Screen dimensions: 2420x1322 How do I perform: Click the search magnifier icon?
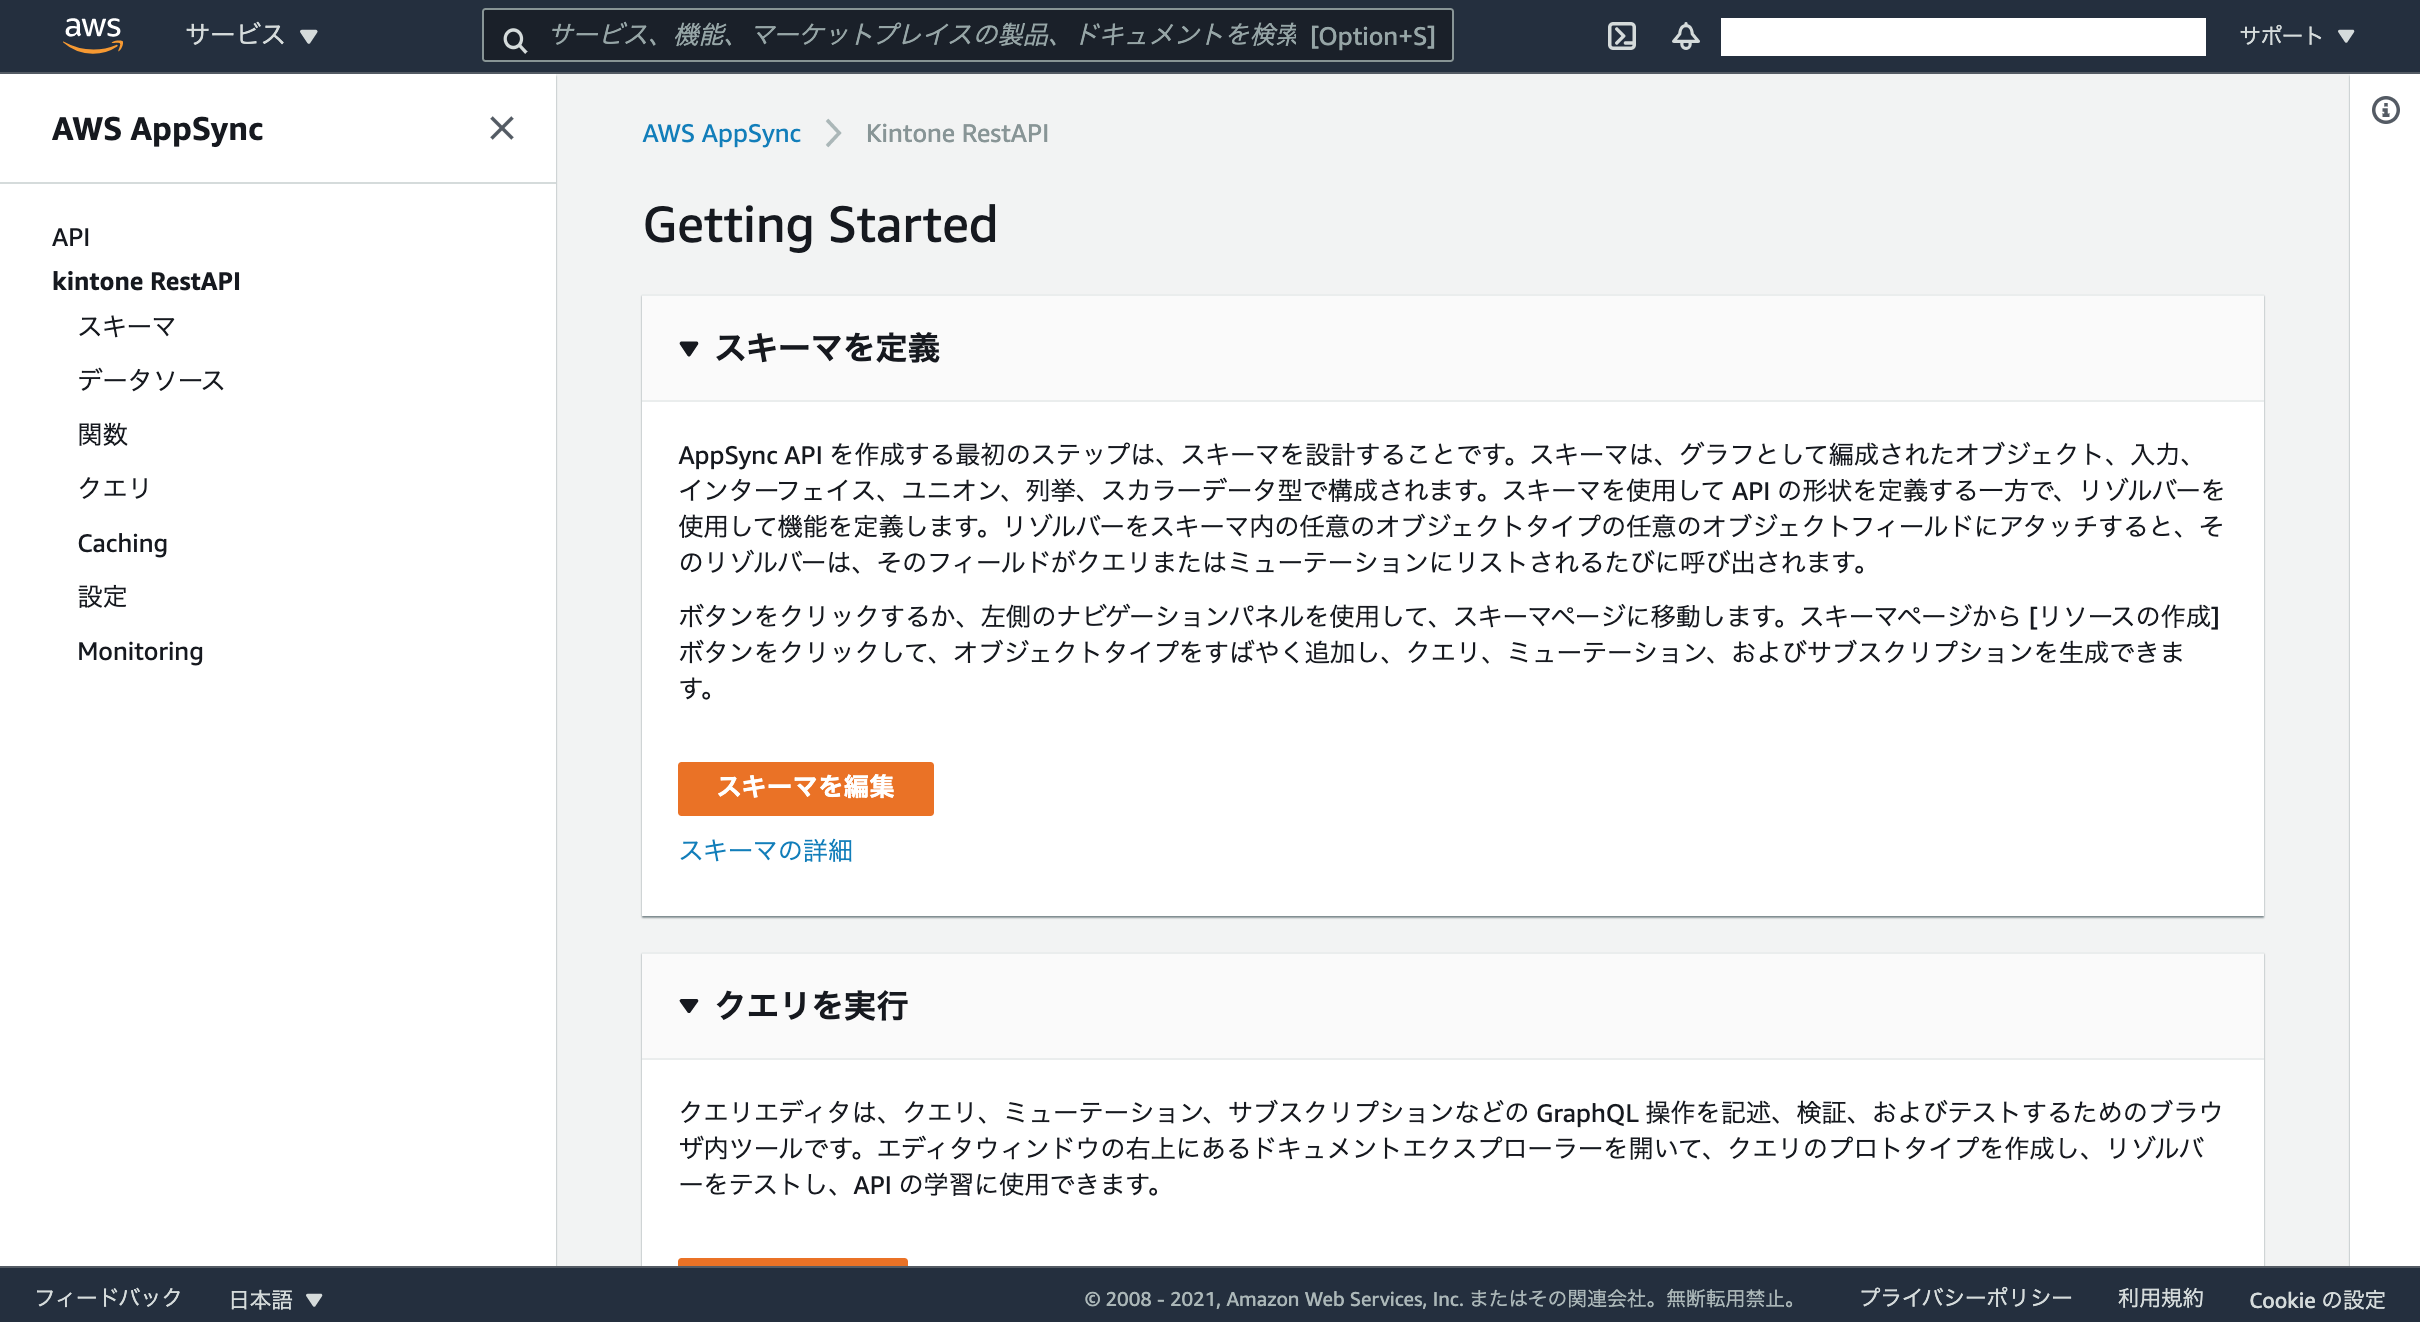[x=515, y=39]
